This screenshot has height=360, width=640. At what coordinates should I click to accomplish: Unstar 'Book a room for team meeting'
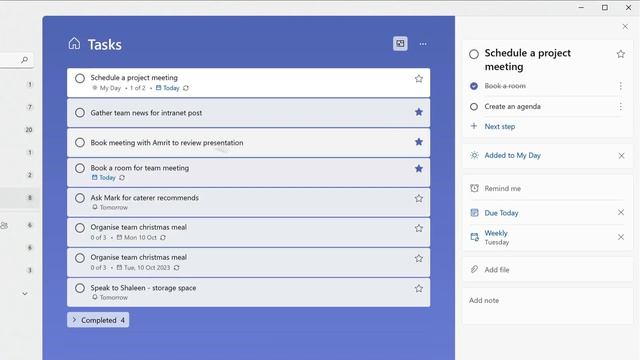[x=419, y=169]
